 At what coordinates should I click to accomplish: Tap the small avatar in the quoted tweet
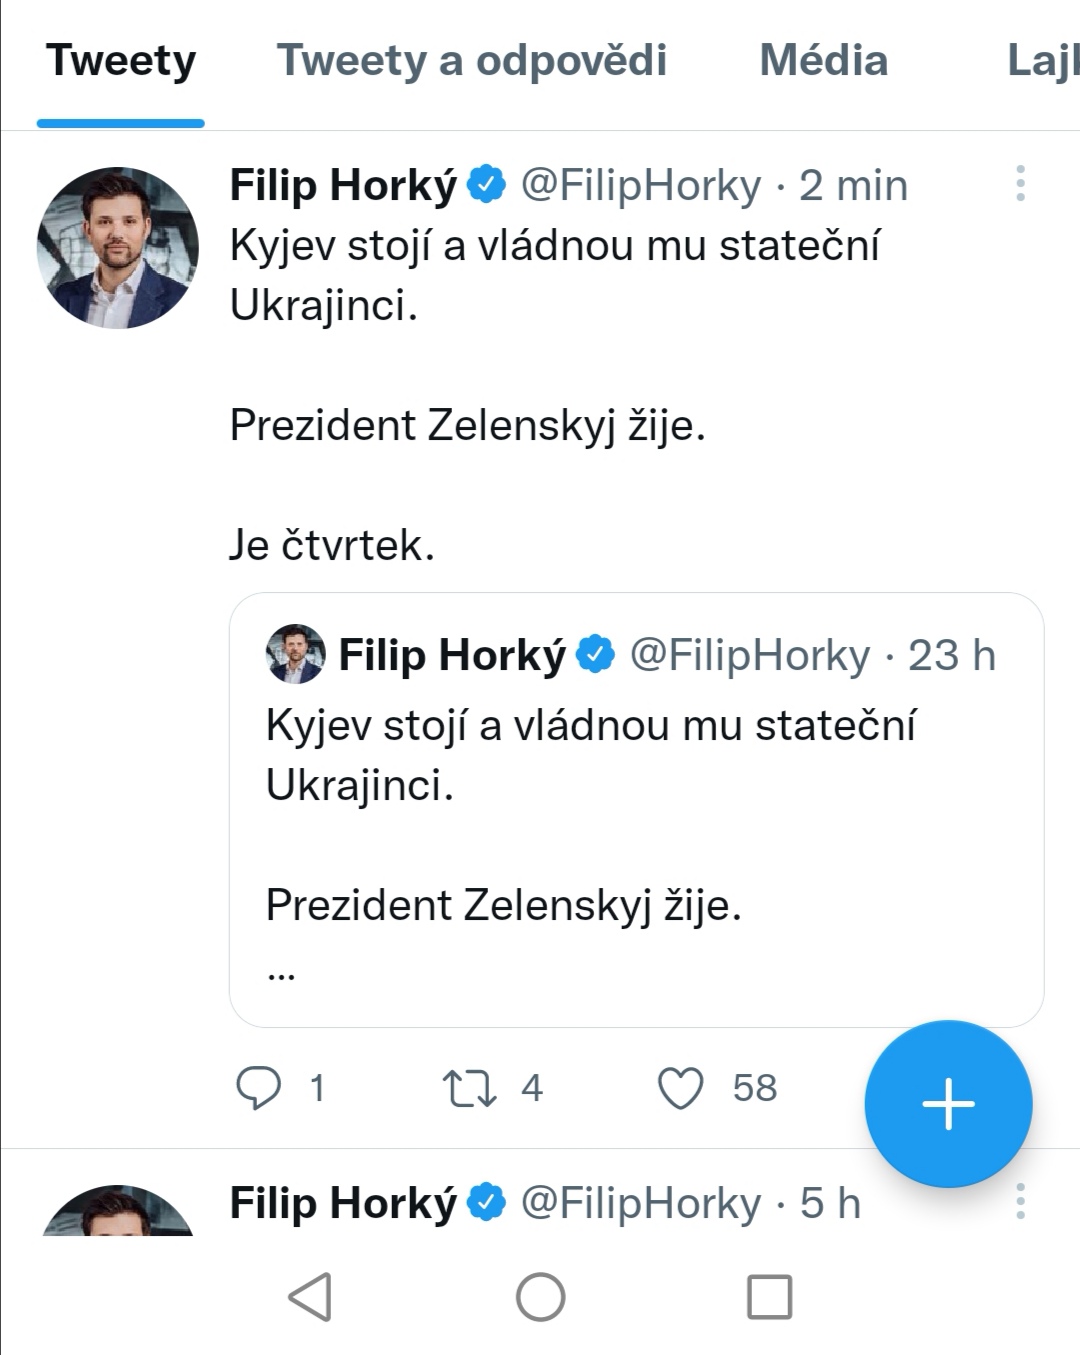click(295, 655)
